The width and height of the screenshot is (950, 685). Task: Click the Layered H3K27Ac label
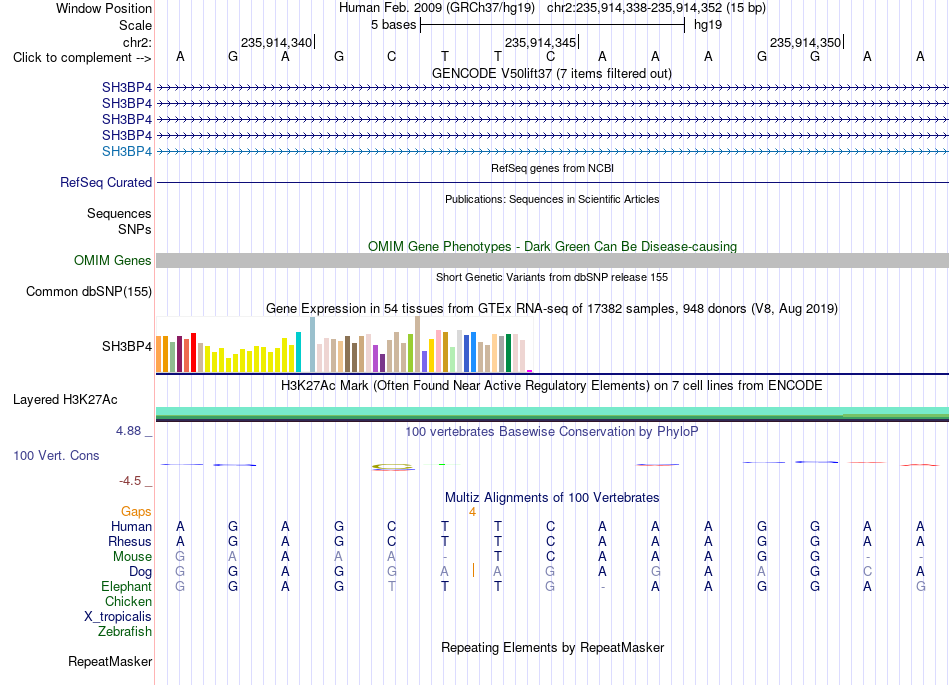click(65, 400)
